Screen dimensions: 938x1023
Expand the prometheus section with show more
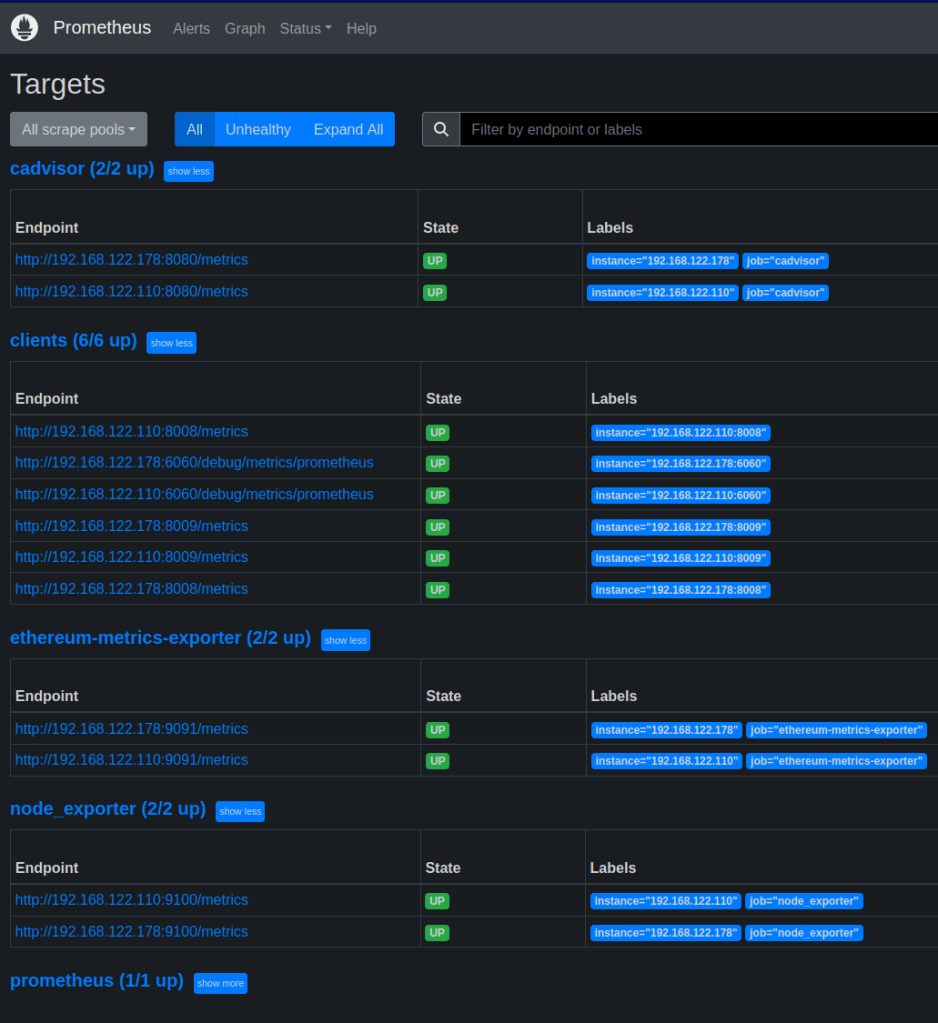click(x=220, y=983)
